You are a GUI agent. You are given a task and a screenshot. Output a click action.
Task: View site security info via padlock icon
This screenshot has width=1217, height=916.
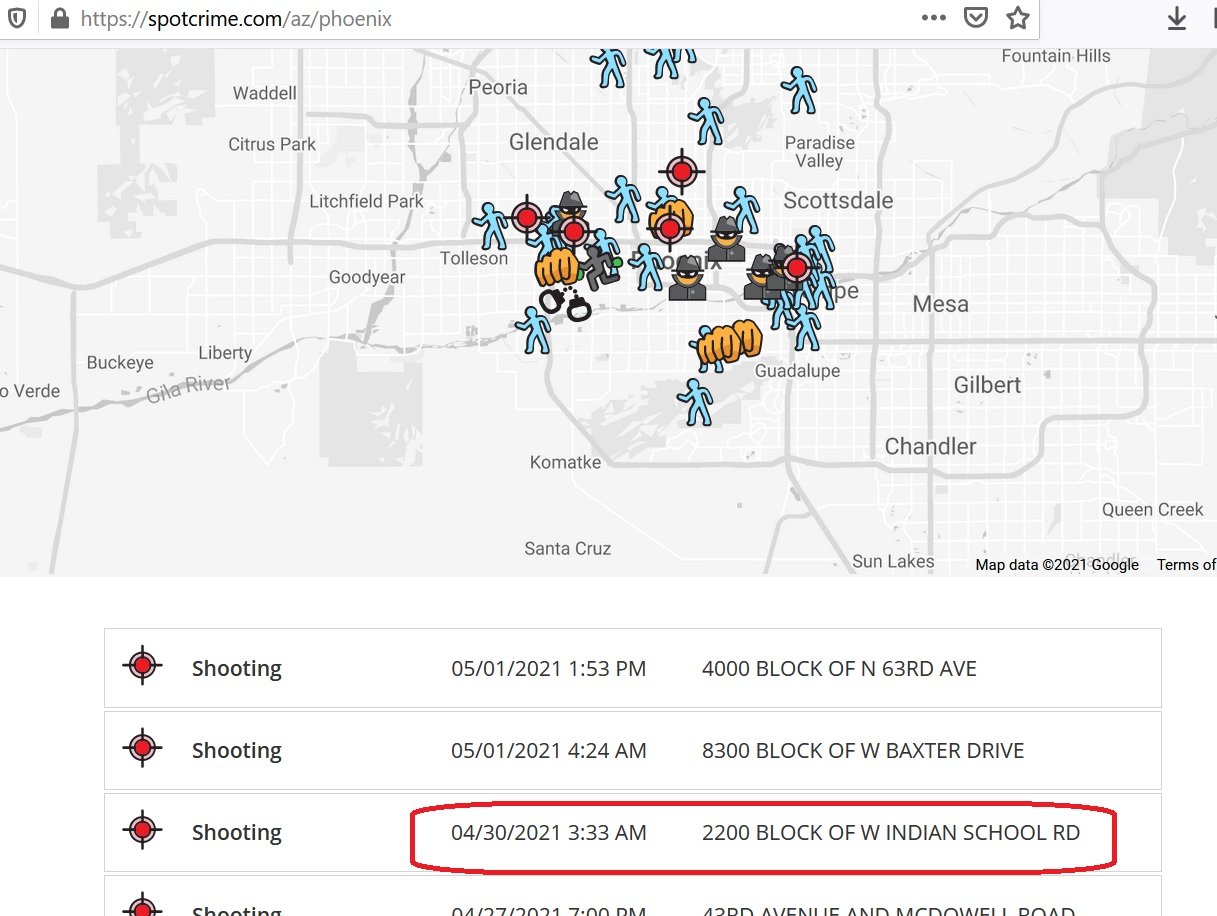[x=59, y=18]
